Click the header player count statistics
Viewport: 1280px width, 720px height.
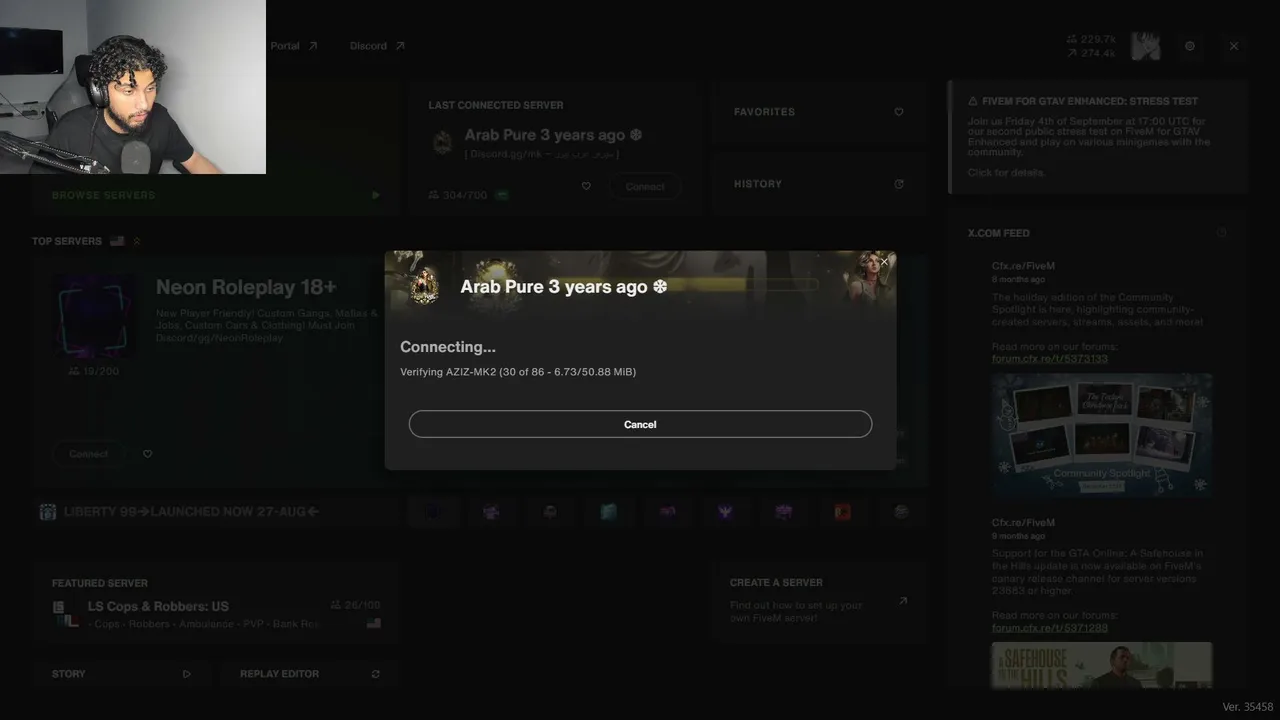point(1092,46)
